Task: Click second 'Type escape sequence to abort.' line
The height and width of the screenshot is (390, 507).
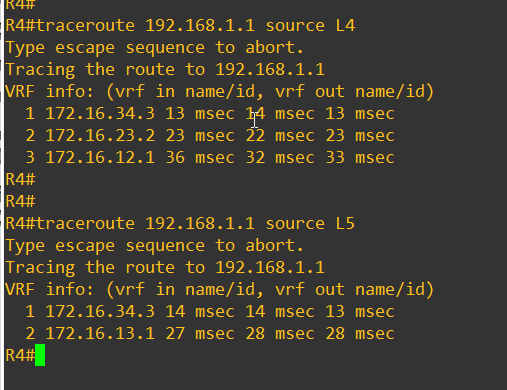Action: (155, 246)
